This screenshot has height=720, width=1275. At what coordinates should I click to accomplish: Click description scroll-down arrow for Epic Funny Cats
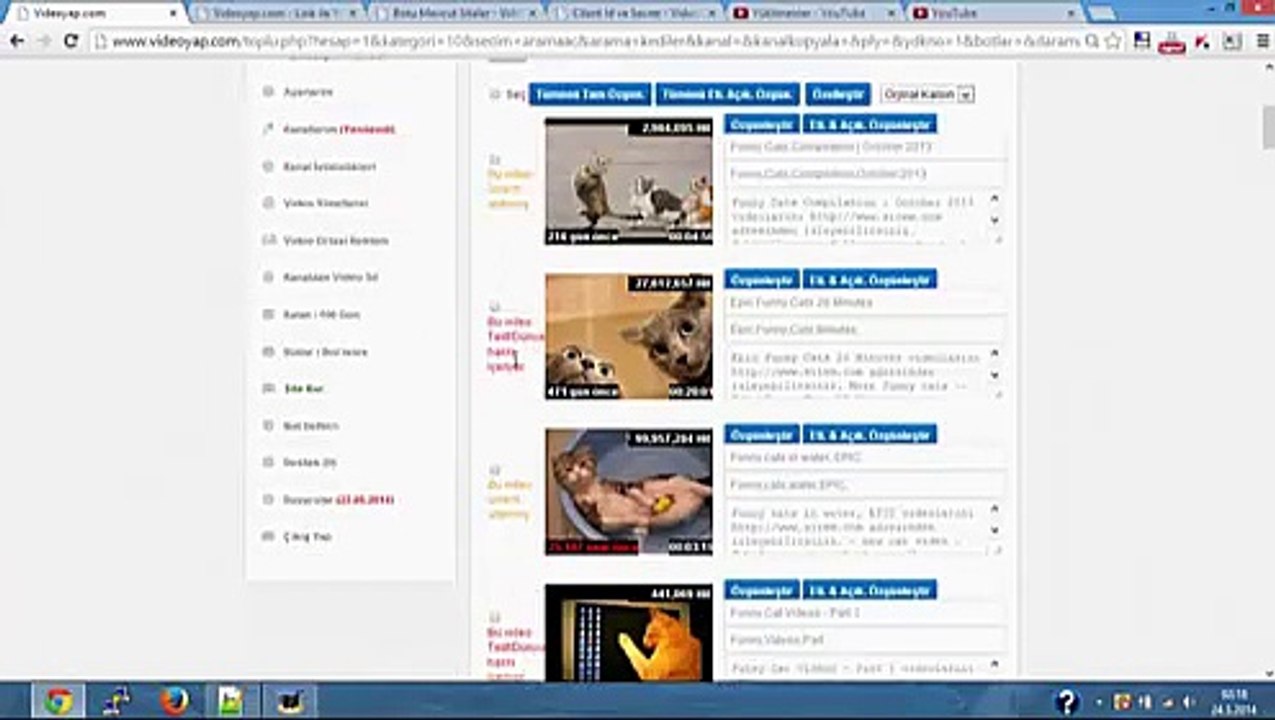click(x=995, y=376)
